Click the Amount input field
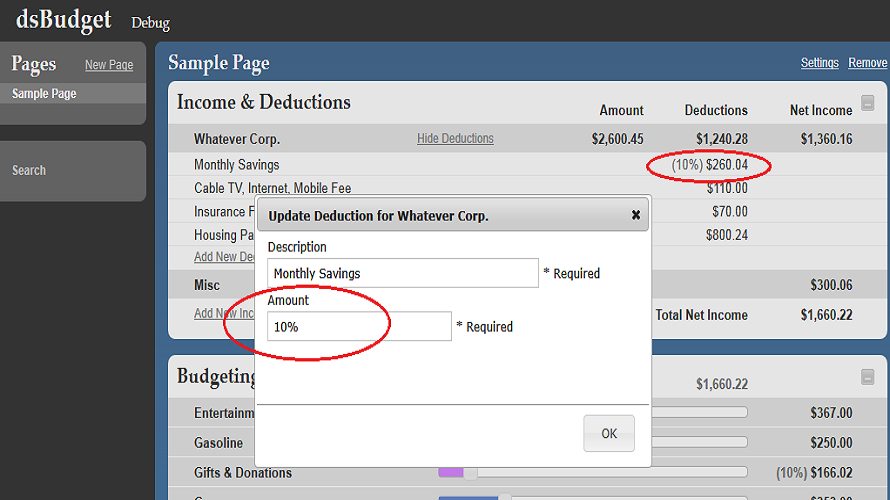This screenshot has height=500, width=890. 359,326
